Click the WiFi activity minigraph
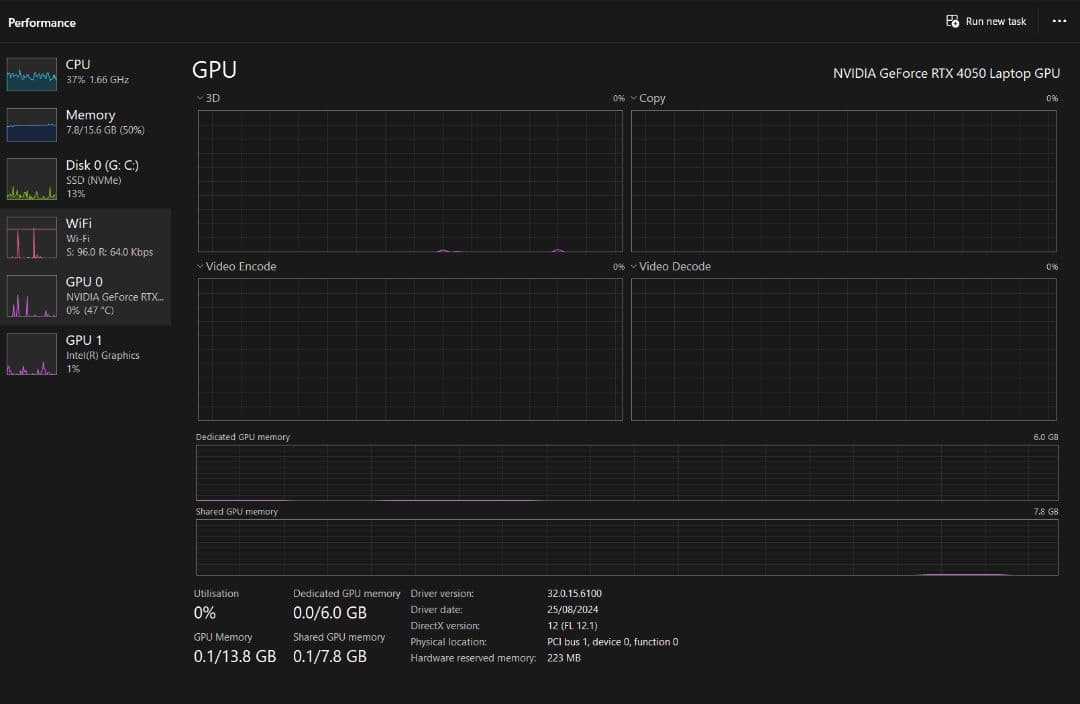The width and height of the screenshot is (1080, 704). point(30,237)
